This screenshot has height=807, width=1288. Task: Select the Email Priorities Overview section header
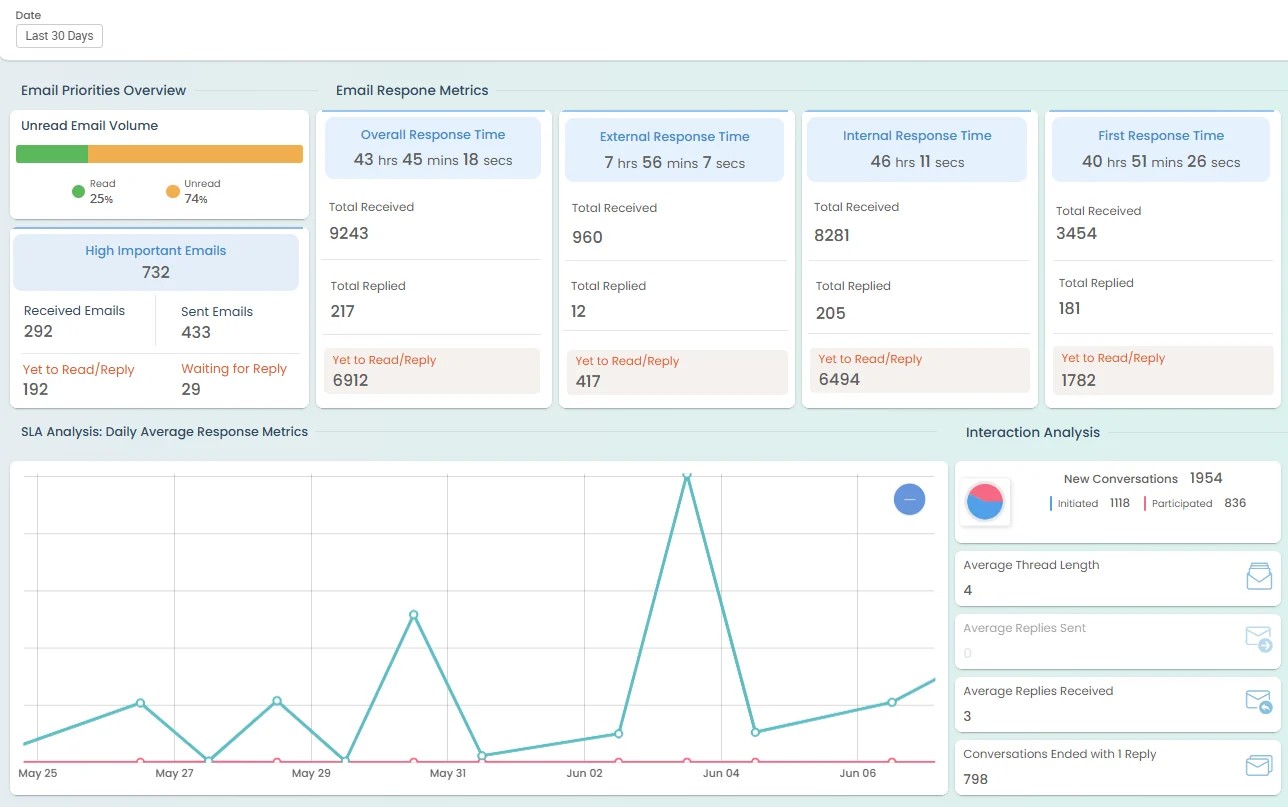(103, 90)
